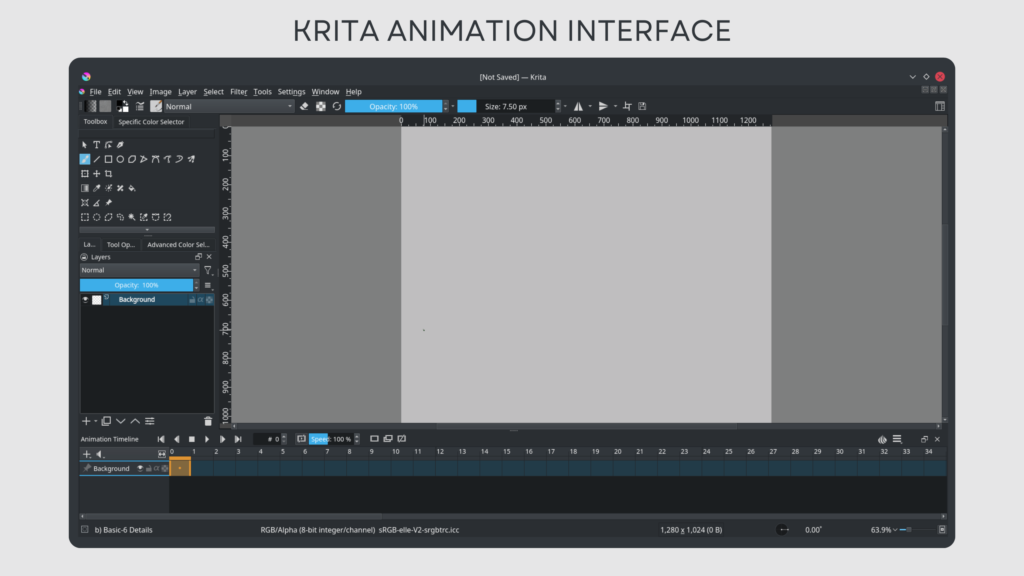Open the toolbar blending mode dropdown

click(229, 106)
